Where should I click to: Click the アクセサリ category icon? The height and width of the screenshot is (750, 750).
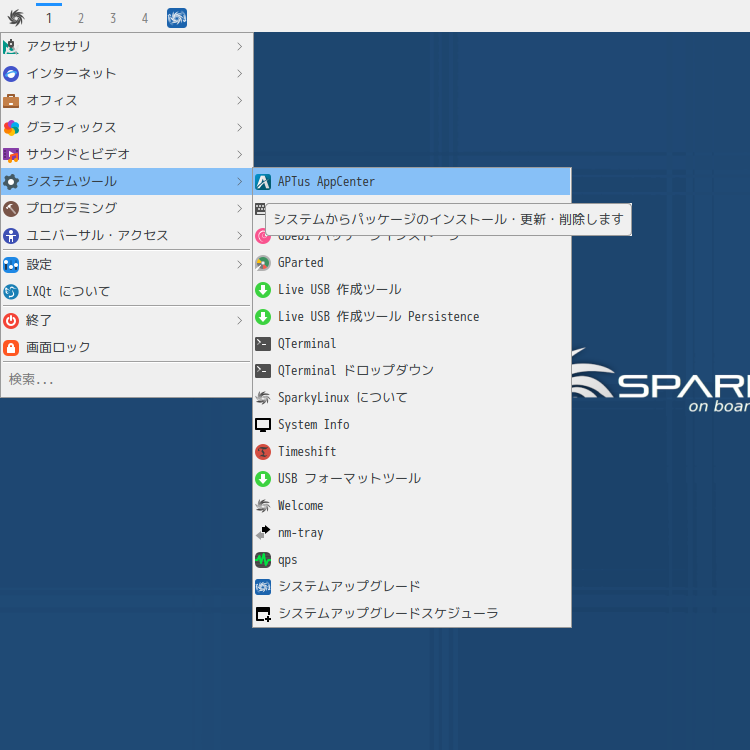11,47
